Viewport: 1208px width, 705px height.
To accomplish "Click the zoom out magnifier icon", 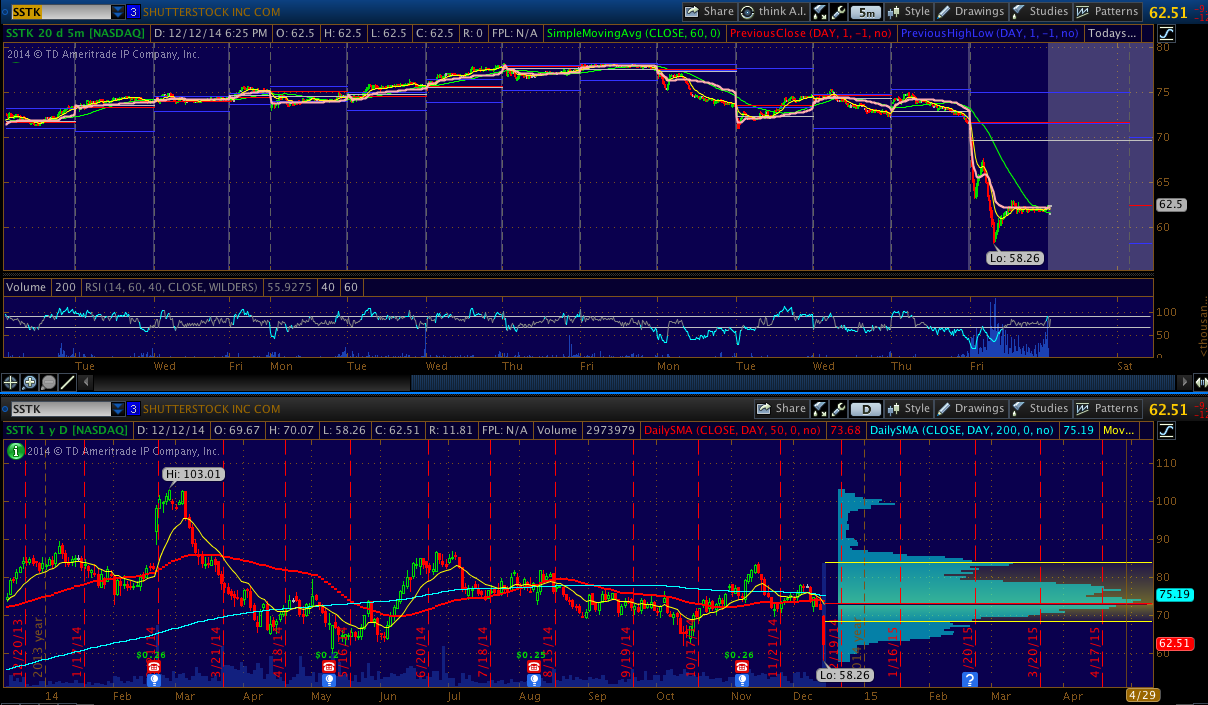I will tap(49, 382).
